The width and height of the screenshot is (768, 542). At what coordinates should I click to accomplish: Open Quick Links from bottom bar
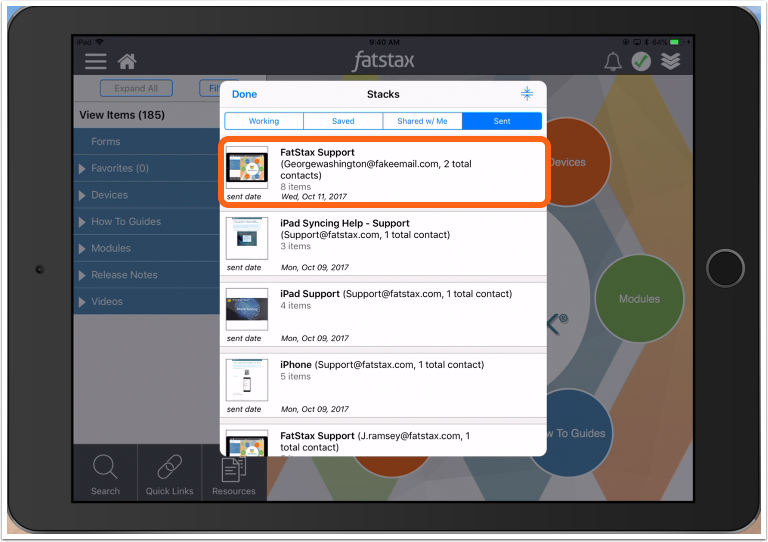[169, 474]
